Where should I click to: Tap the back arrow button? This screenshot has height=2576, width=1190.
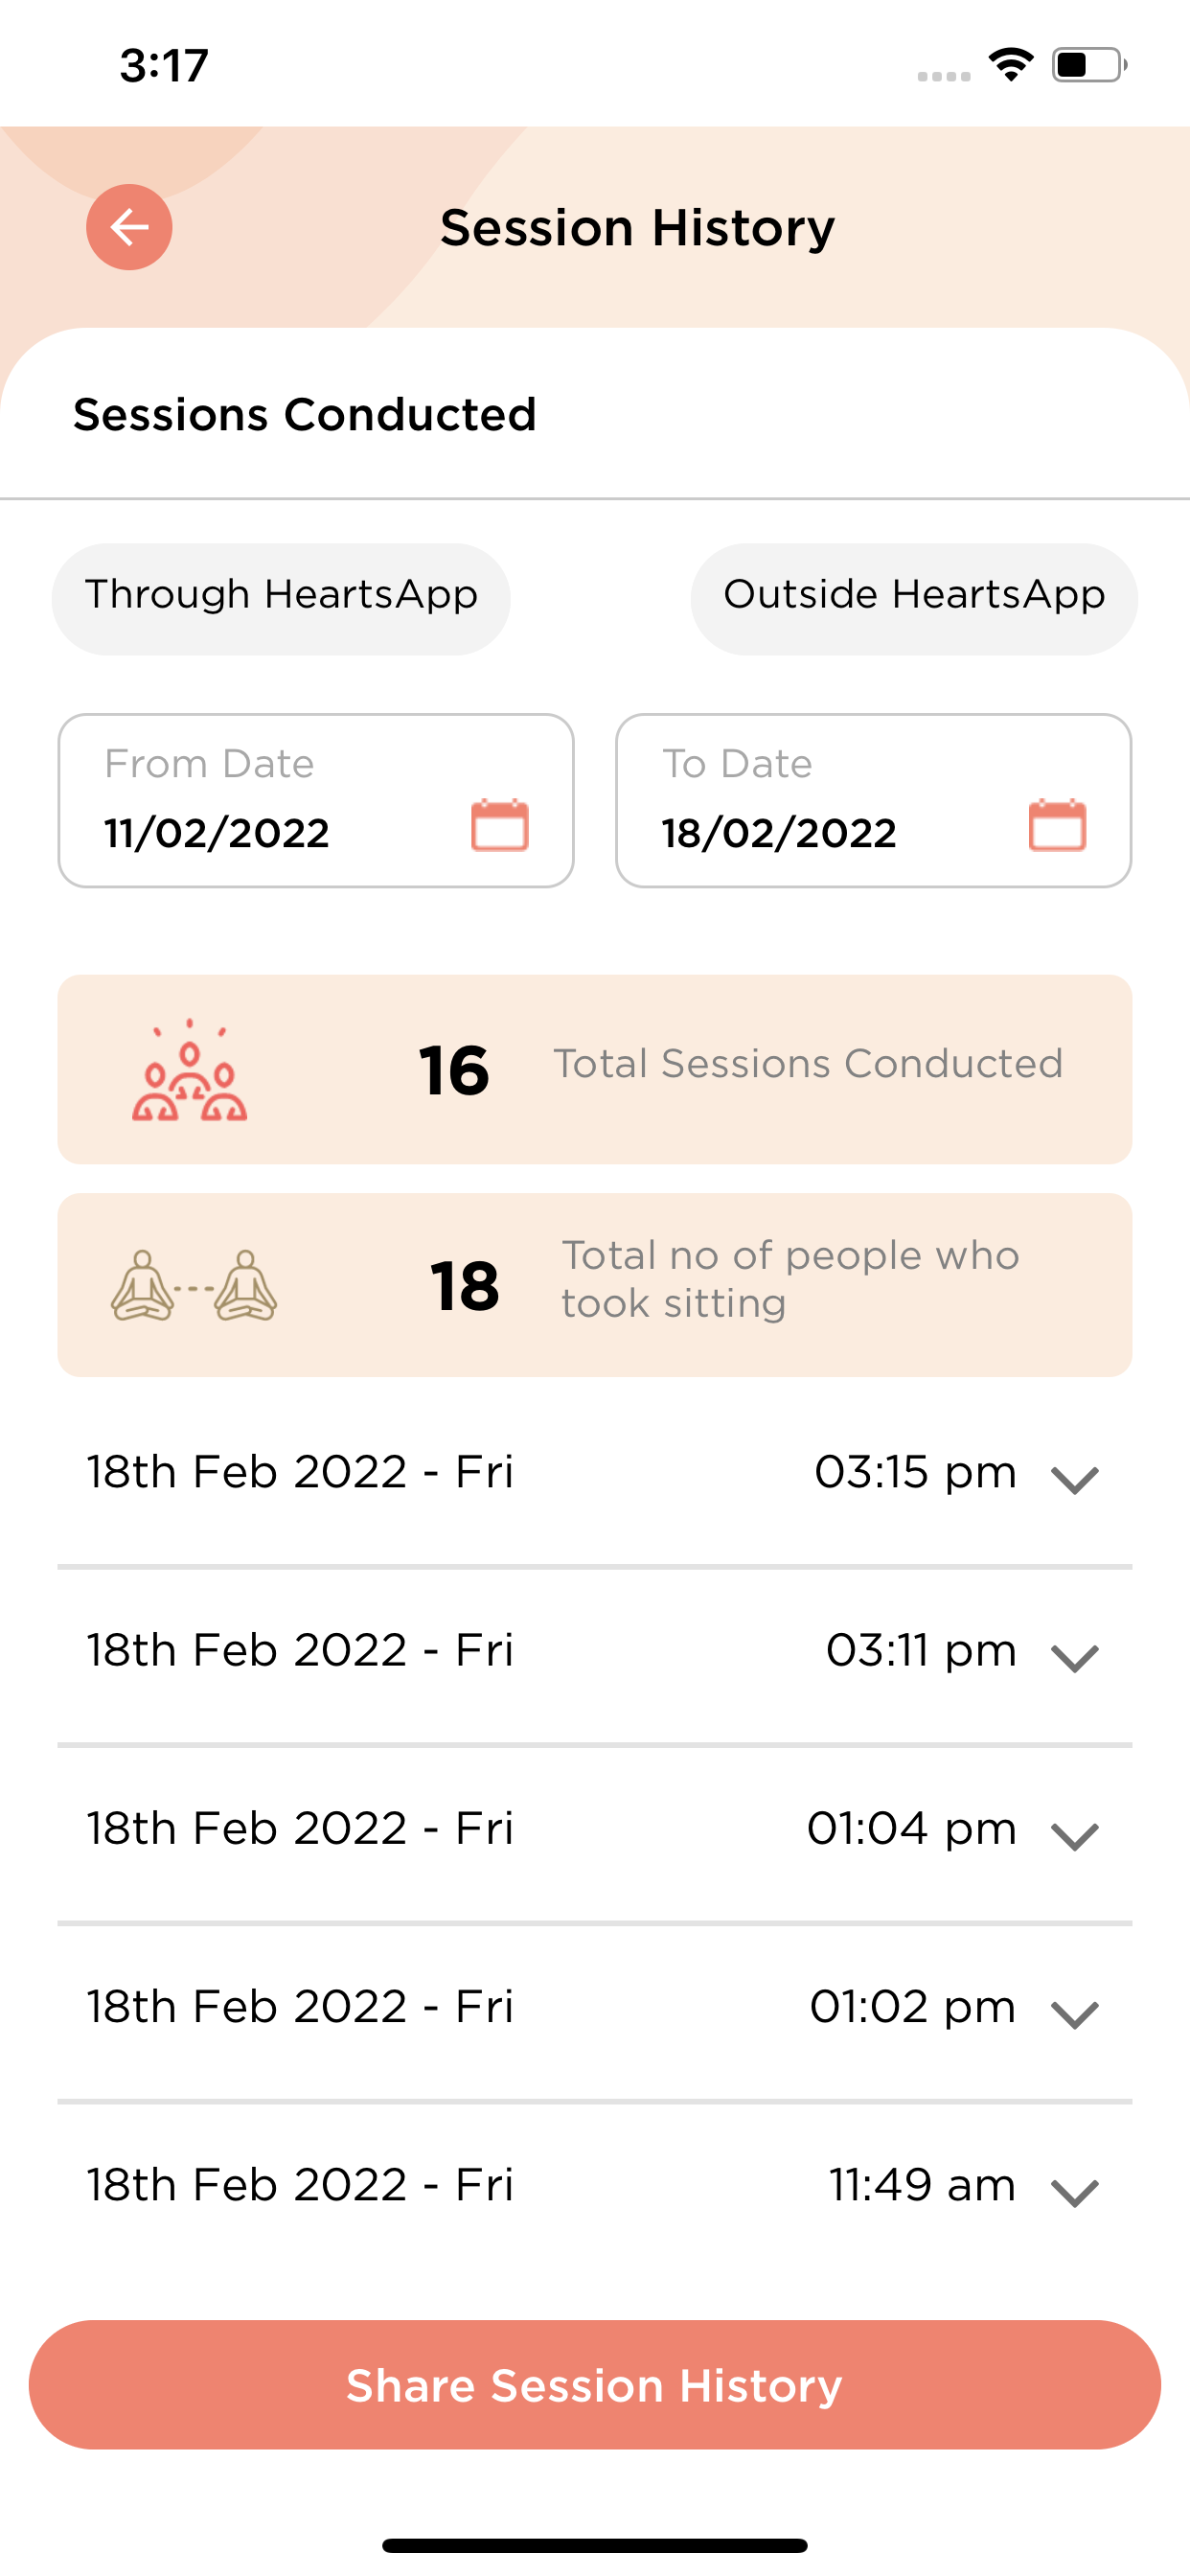pyautogui.click(x=129, y=227)
